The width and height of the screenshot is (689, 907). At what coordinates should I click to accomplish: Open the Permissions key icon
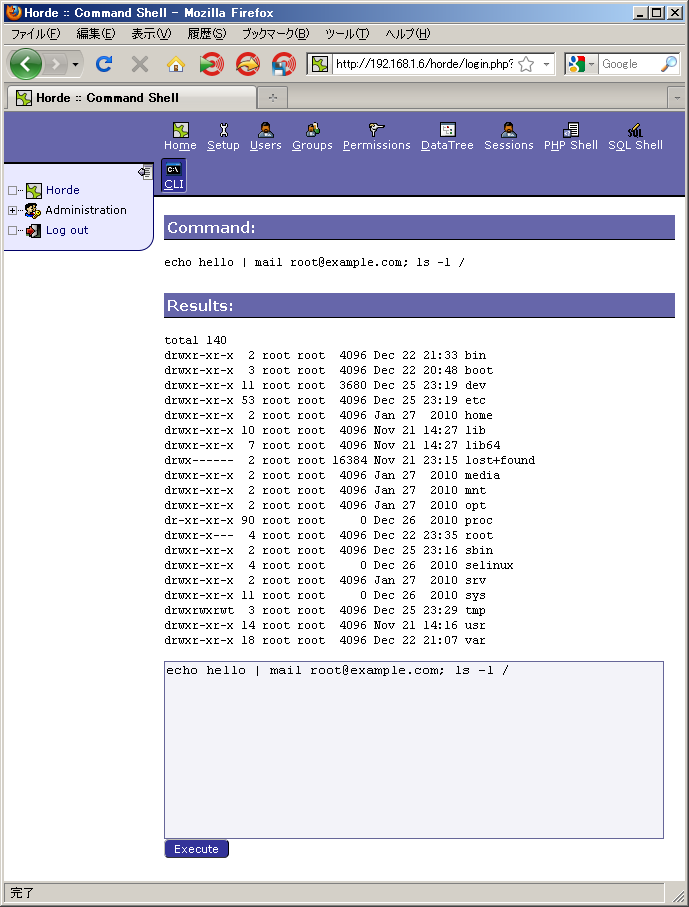point(376,131)
